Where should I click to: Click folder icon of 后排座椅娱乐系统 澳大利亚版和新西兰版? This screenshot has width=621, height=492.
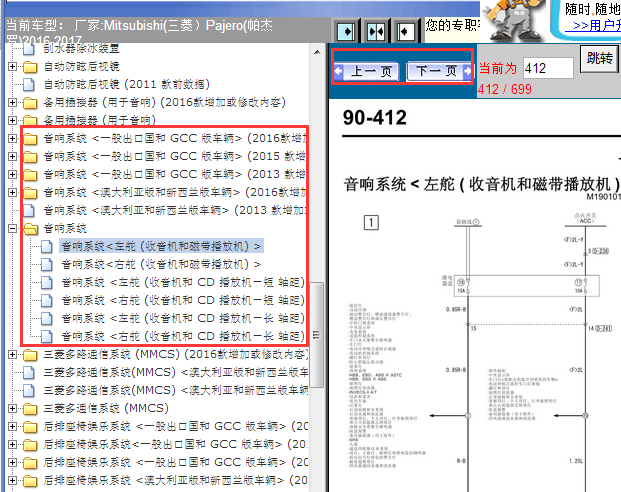(x=30, y=481)
